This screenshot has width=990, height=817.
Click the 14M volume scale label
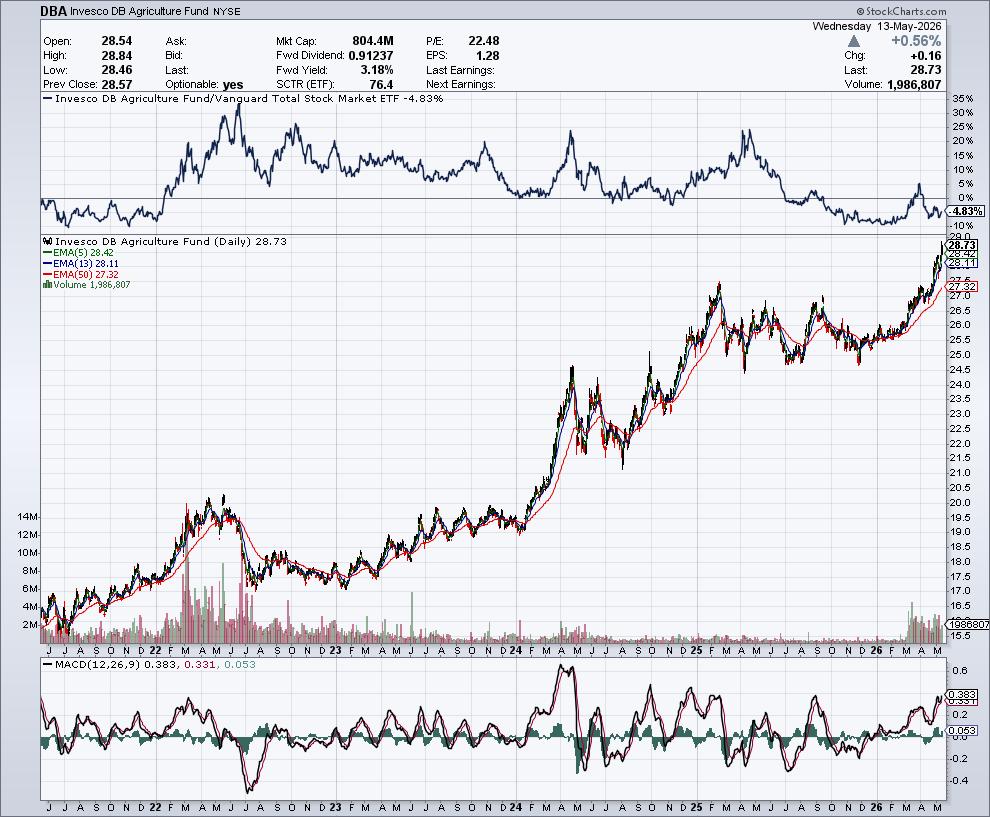coord(27,516)
